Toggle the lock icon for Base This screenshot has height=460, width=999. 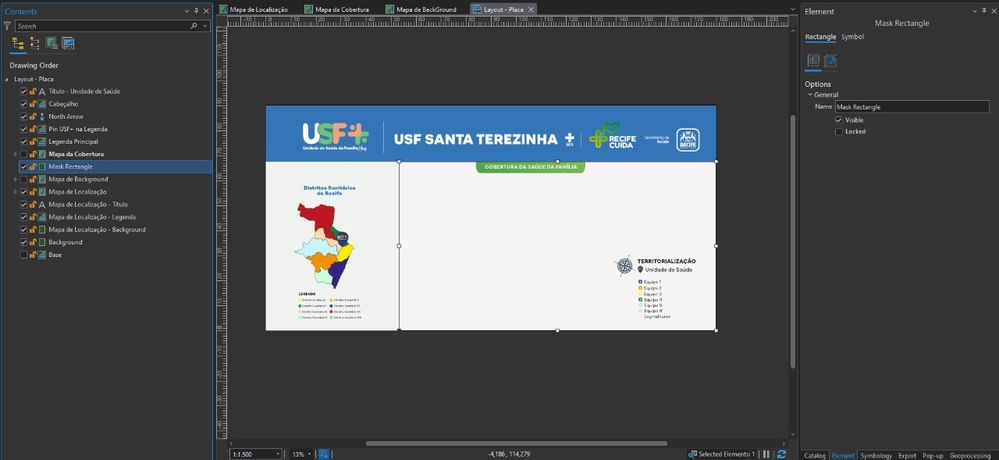32,255
